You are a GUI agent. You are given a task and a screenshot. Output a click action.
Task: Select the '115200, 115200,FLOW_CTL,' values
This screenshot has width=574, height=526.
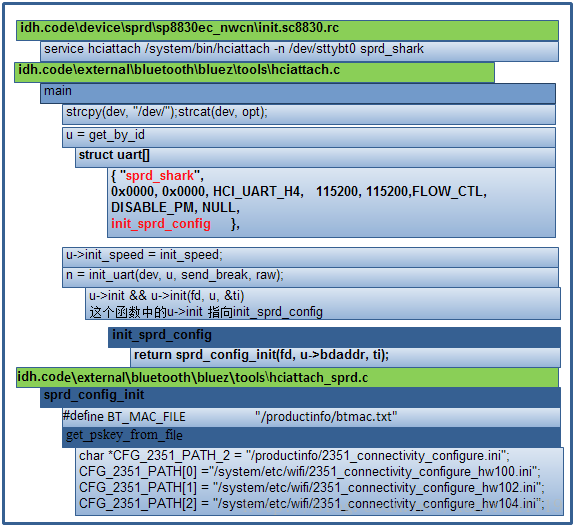pos(402,191)
